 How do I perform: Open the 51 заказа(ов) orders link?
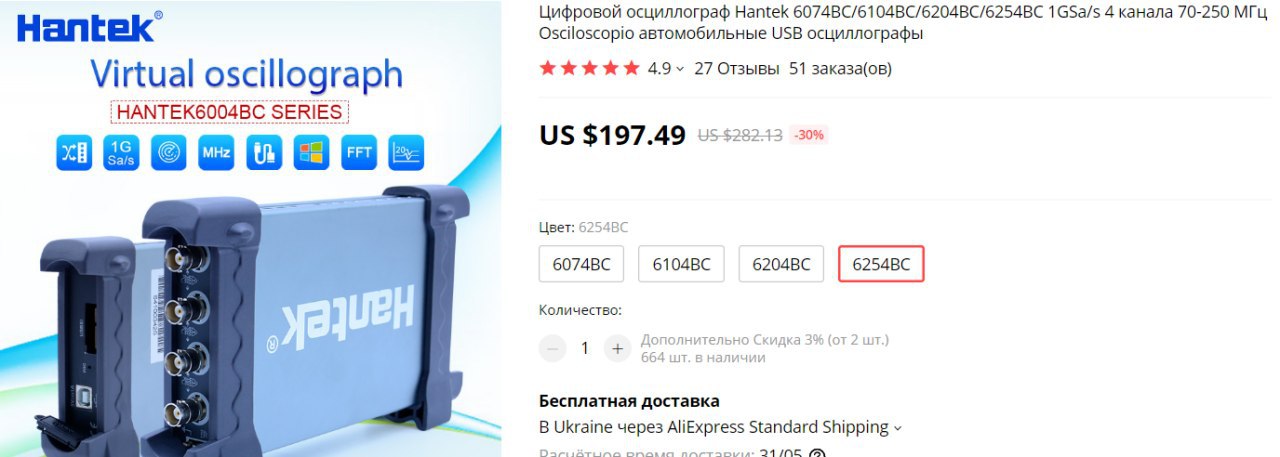(x=840, y=69)
